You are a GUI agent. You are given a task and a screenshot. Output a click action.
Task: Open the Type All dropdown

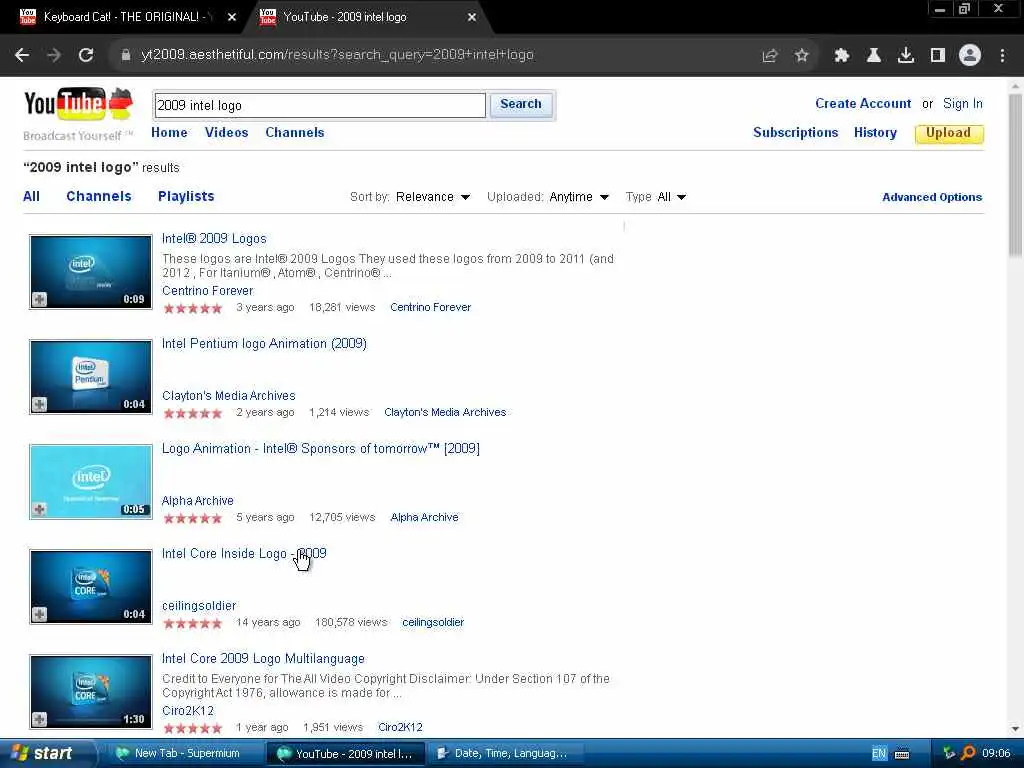672,197
